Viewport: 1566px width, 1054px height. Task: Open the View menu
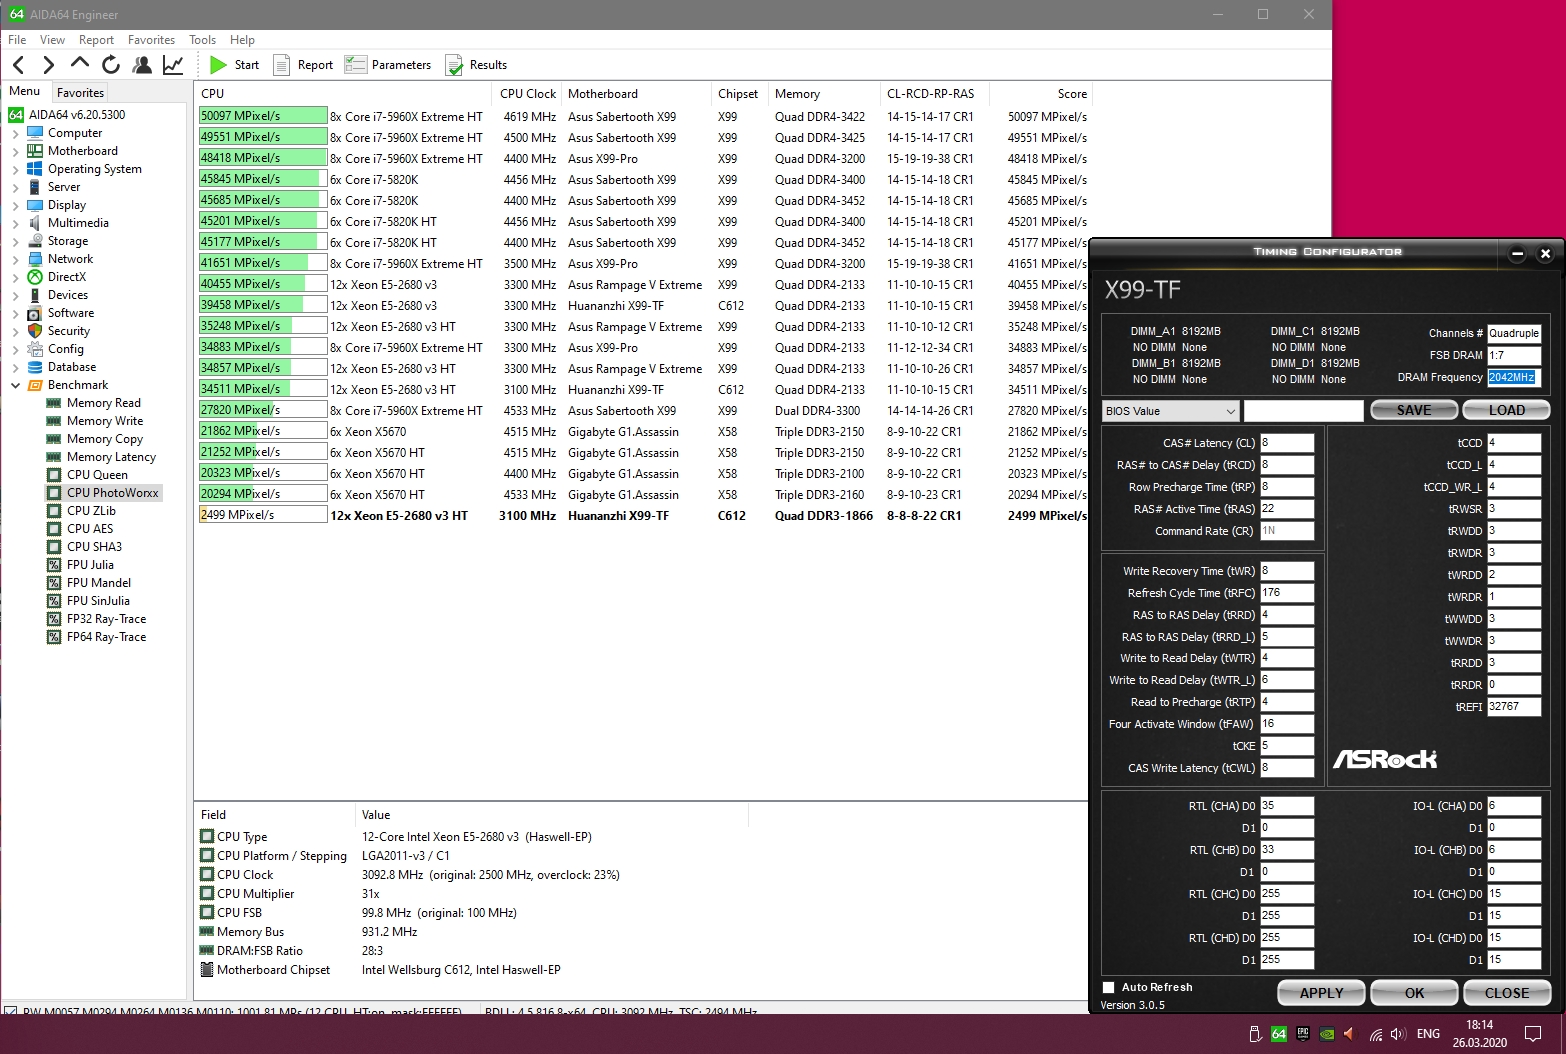click(52, 40)
